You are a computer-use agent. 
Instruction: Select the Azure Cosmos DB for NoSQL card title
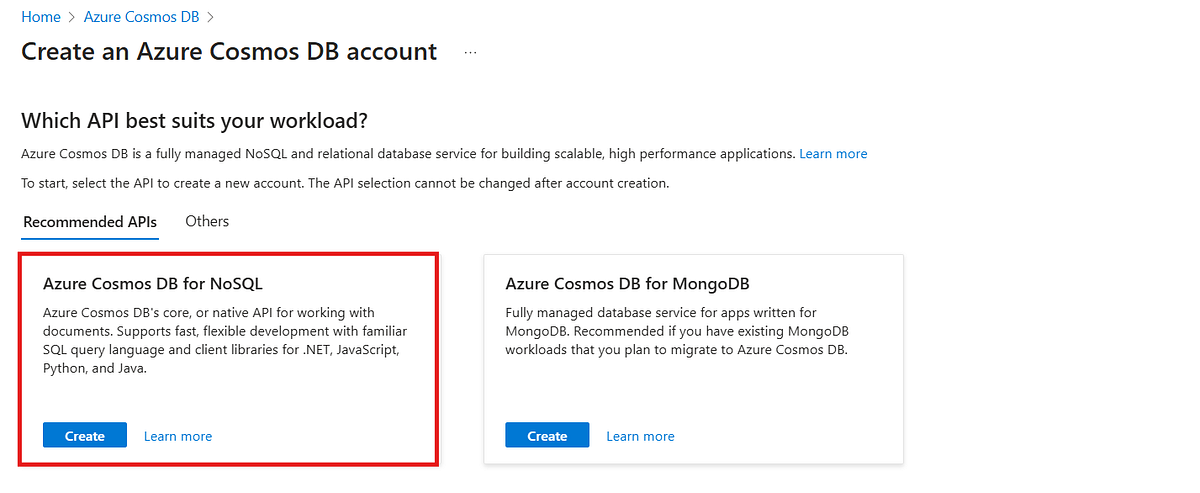point(153,283)
